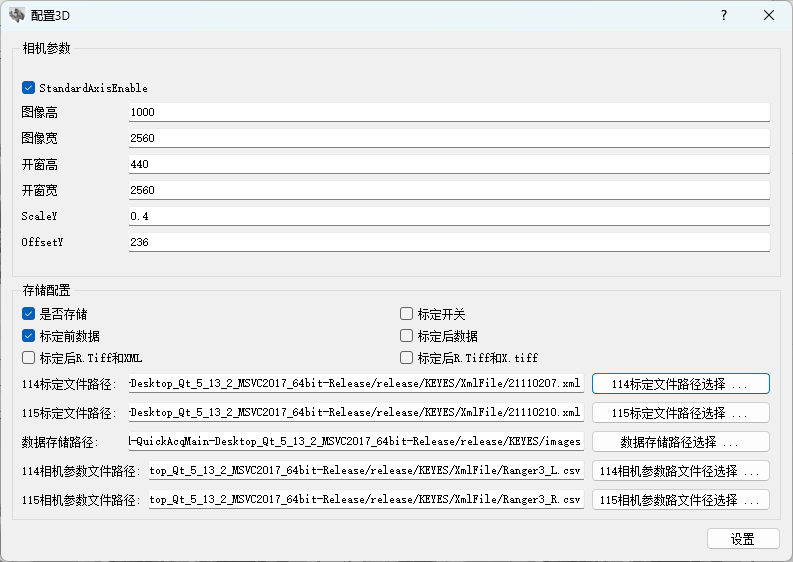
Task: Check the 标定后数据 option
Action: (x=407, y=336)
